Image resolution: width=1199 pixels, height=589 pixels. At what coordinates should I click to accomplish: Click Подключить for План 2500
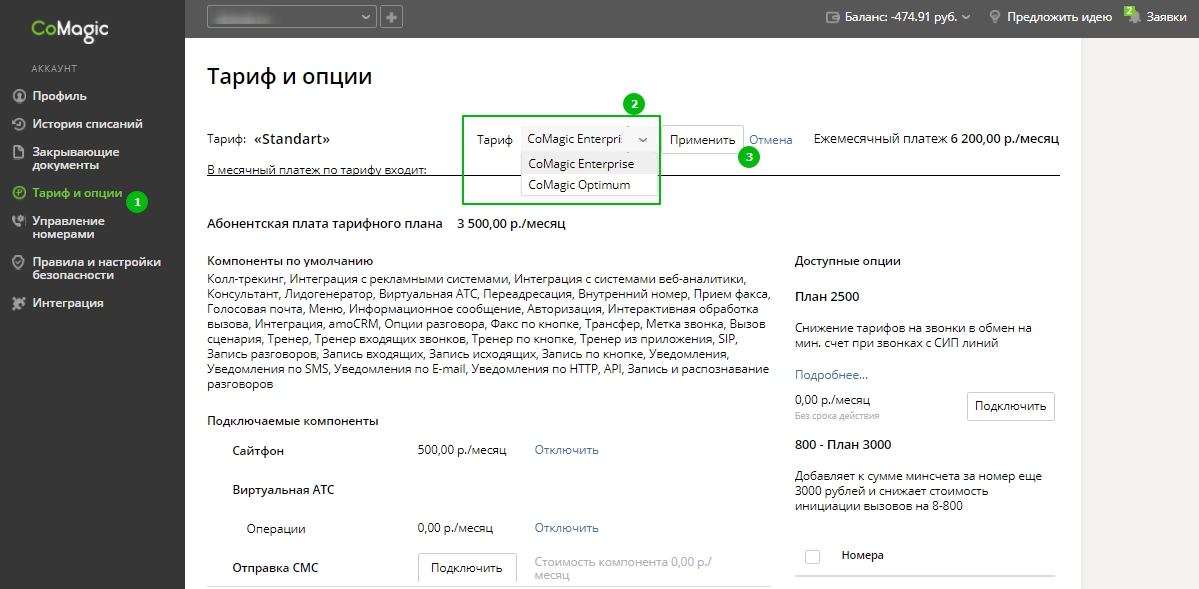pyautogui.click(x=1011, y=406)
